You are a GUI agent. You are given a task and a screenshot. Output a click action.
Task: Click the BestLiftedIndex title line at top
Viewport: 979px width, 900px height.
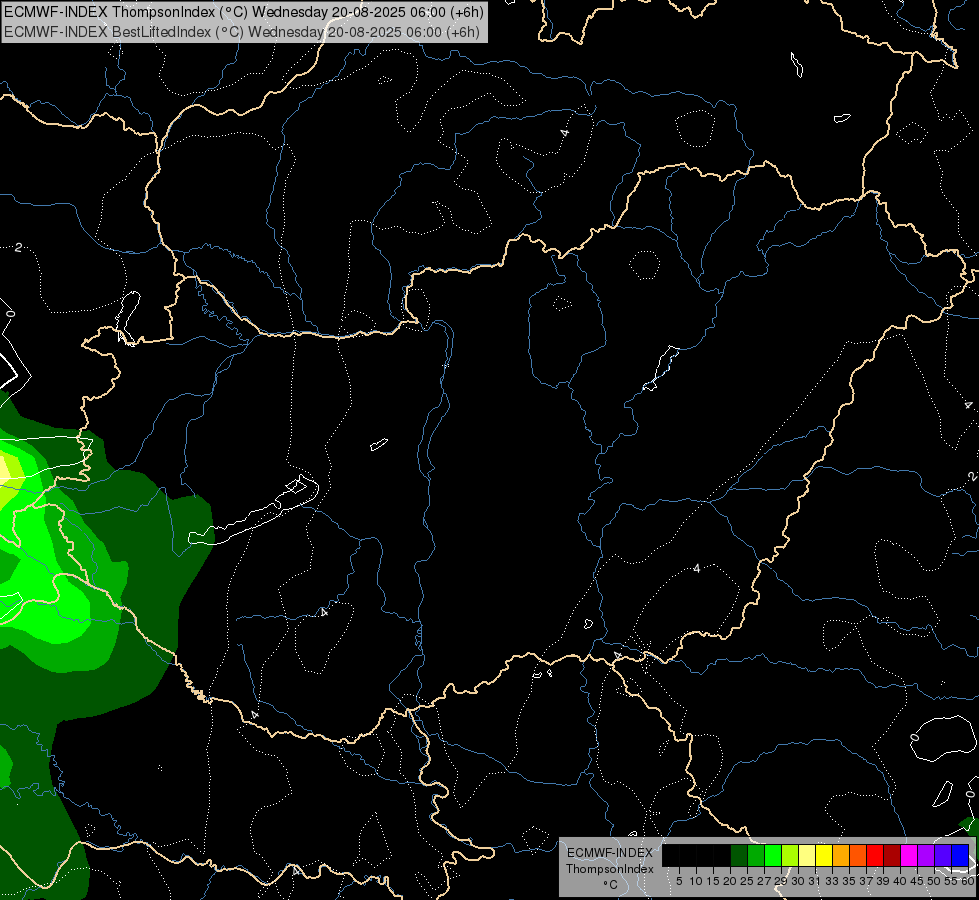tap(242, 31)
